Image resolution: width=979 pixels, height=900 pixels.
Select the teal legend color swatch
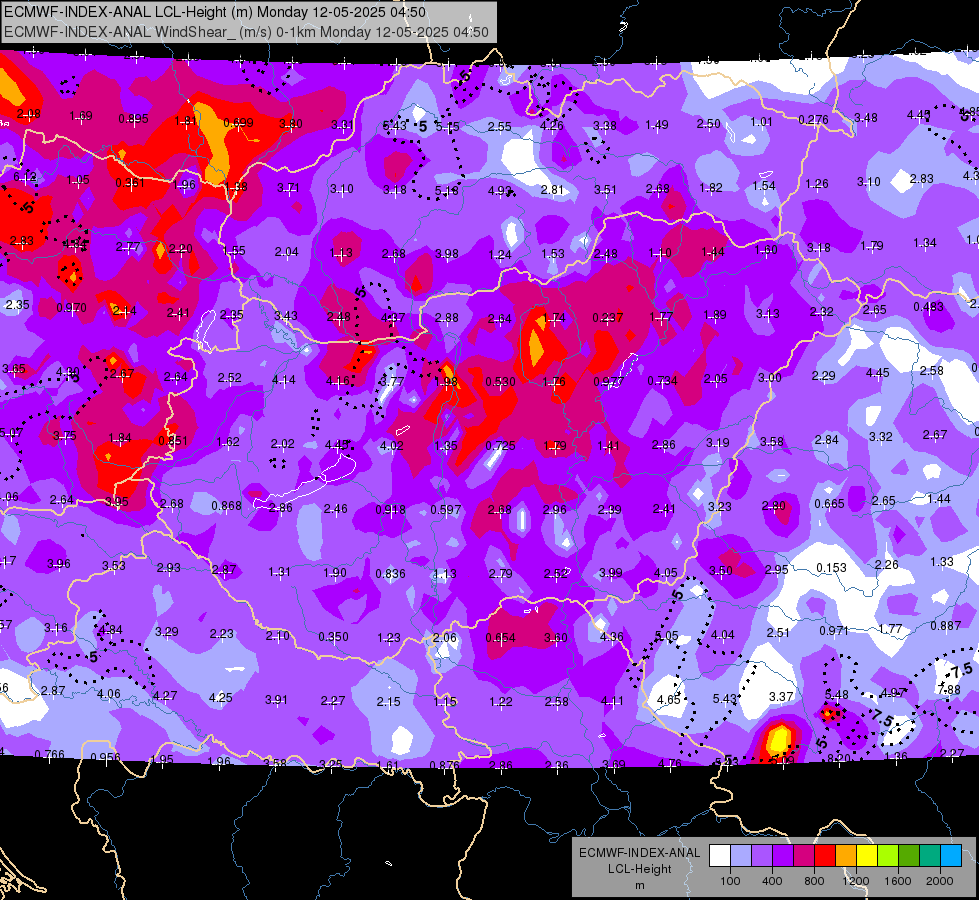click(x=930, y=856)
